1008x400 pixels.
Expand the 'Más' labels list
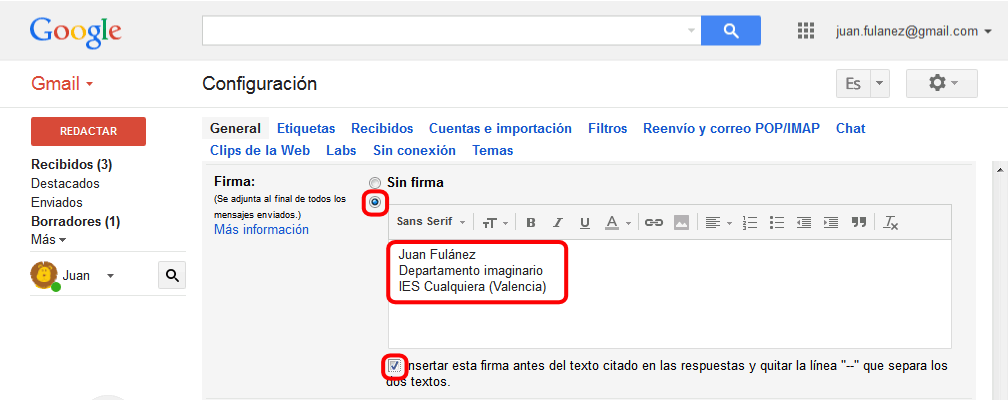(x=48, y=240)
